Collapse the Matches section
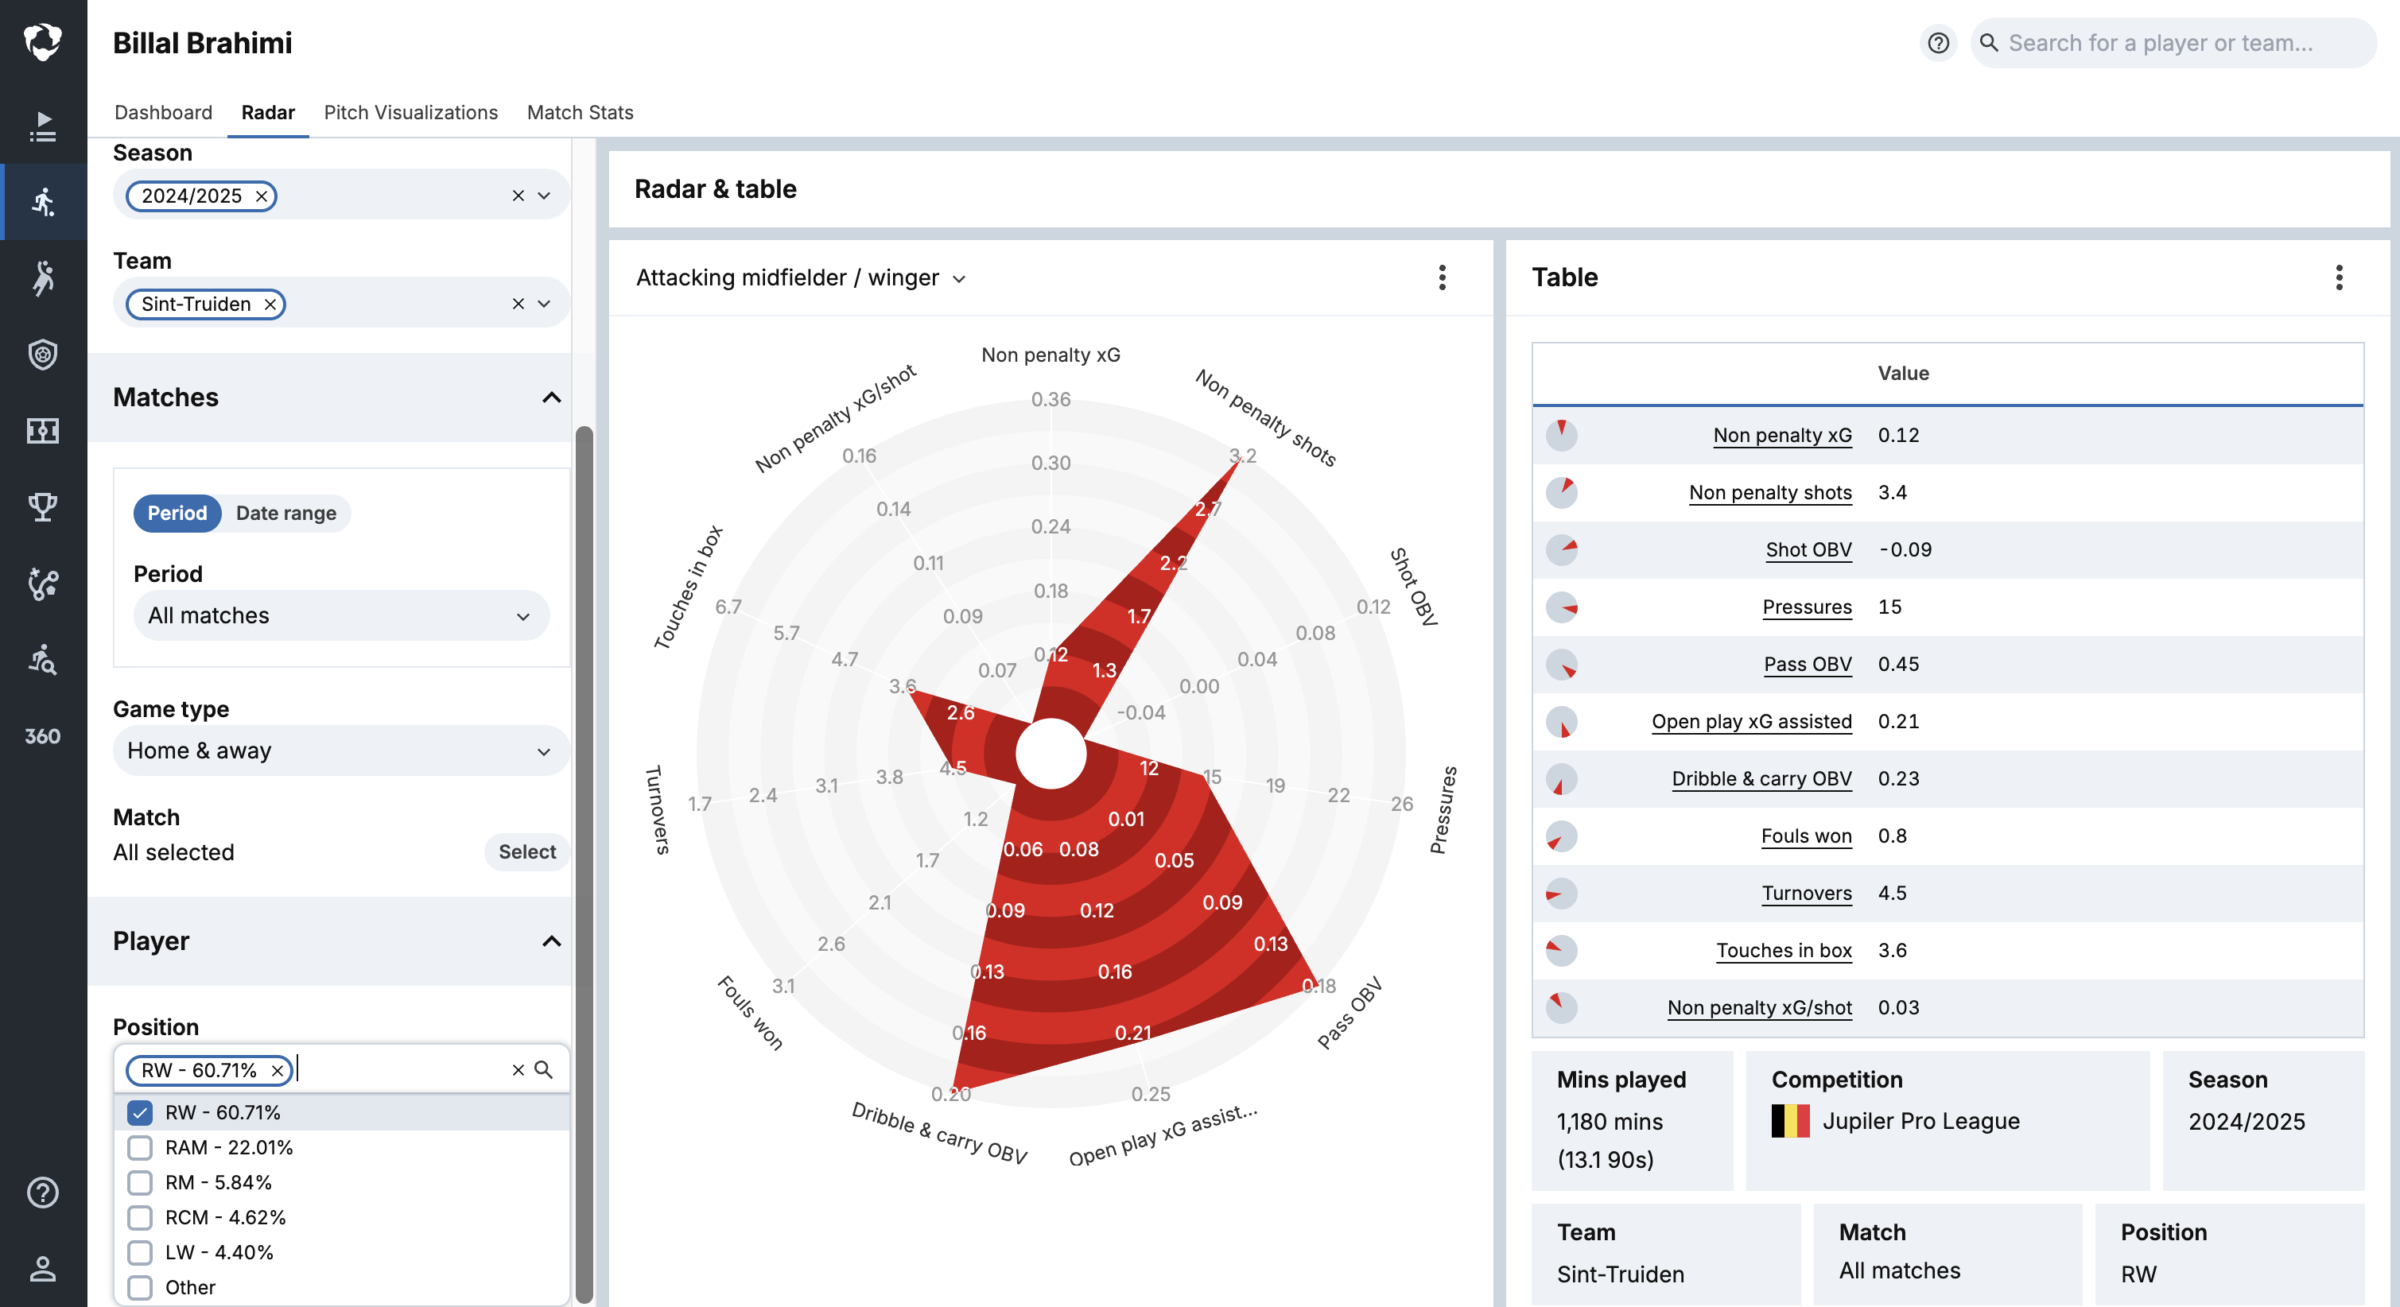 click(x=551, y=397)
